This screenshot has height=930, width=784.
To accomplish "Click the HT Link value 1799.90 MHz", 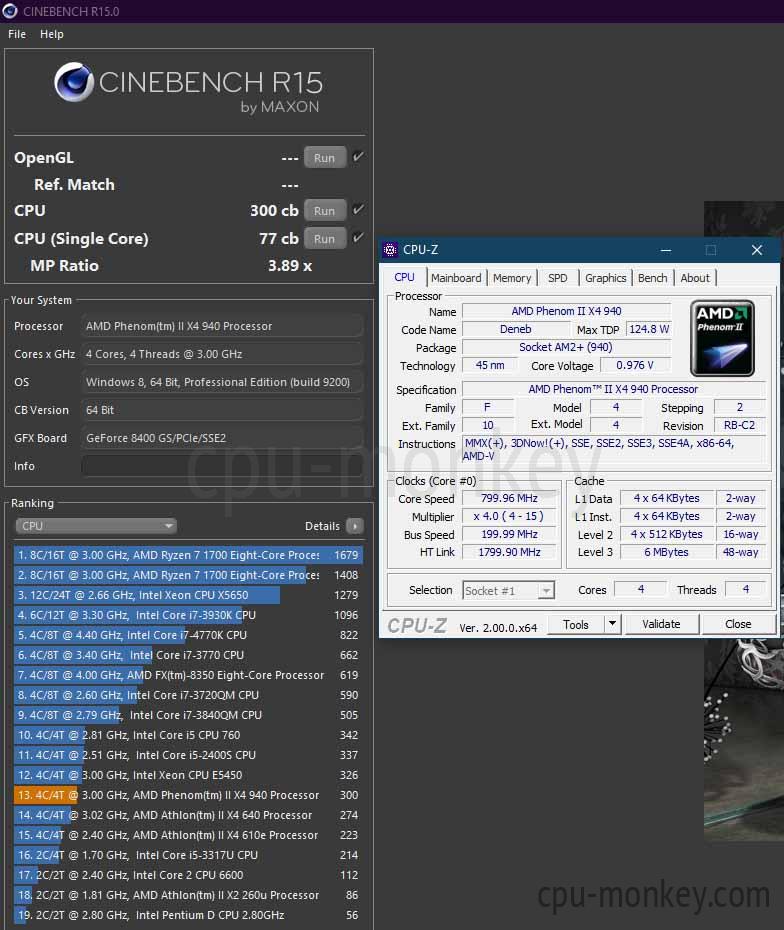I will tap(509, 552).
